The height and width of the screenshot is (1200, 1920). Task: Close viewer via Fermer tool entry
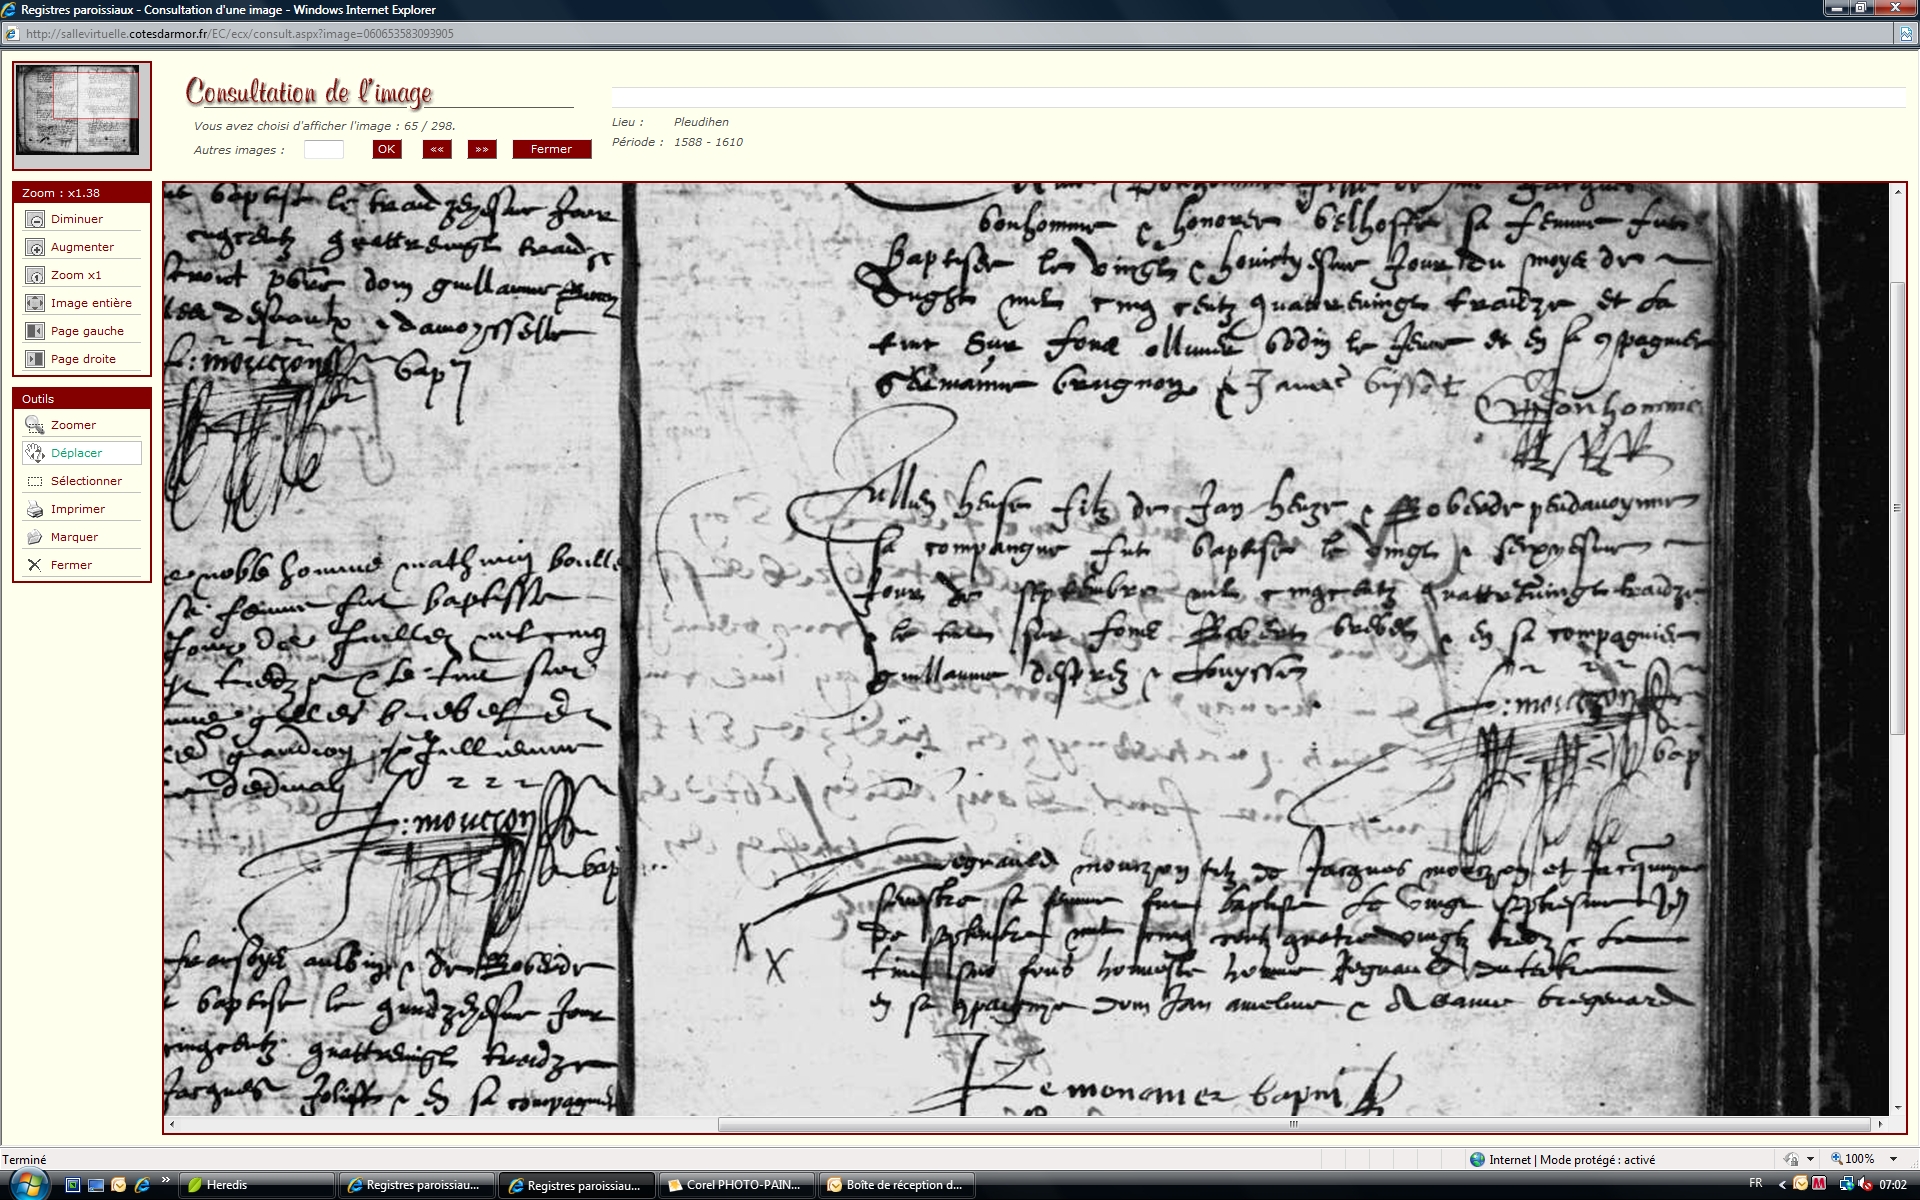tap(35, 565)
